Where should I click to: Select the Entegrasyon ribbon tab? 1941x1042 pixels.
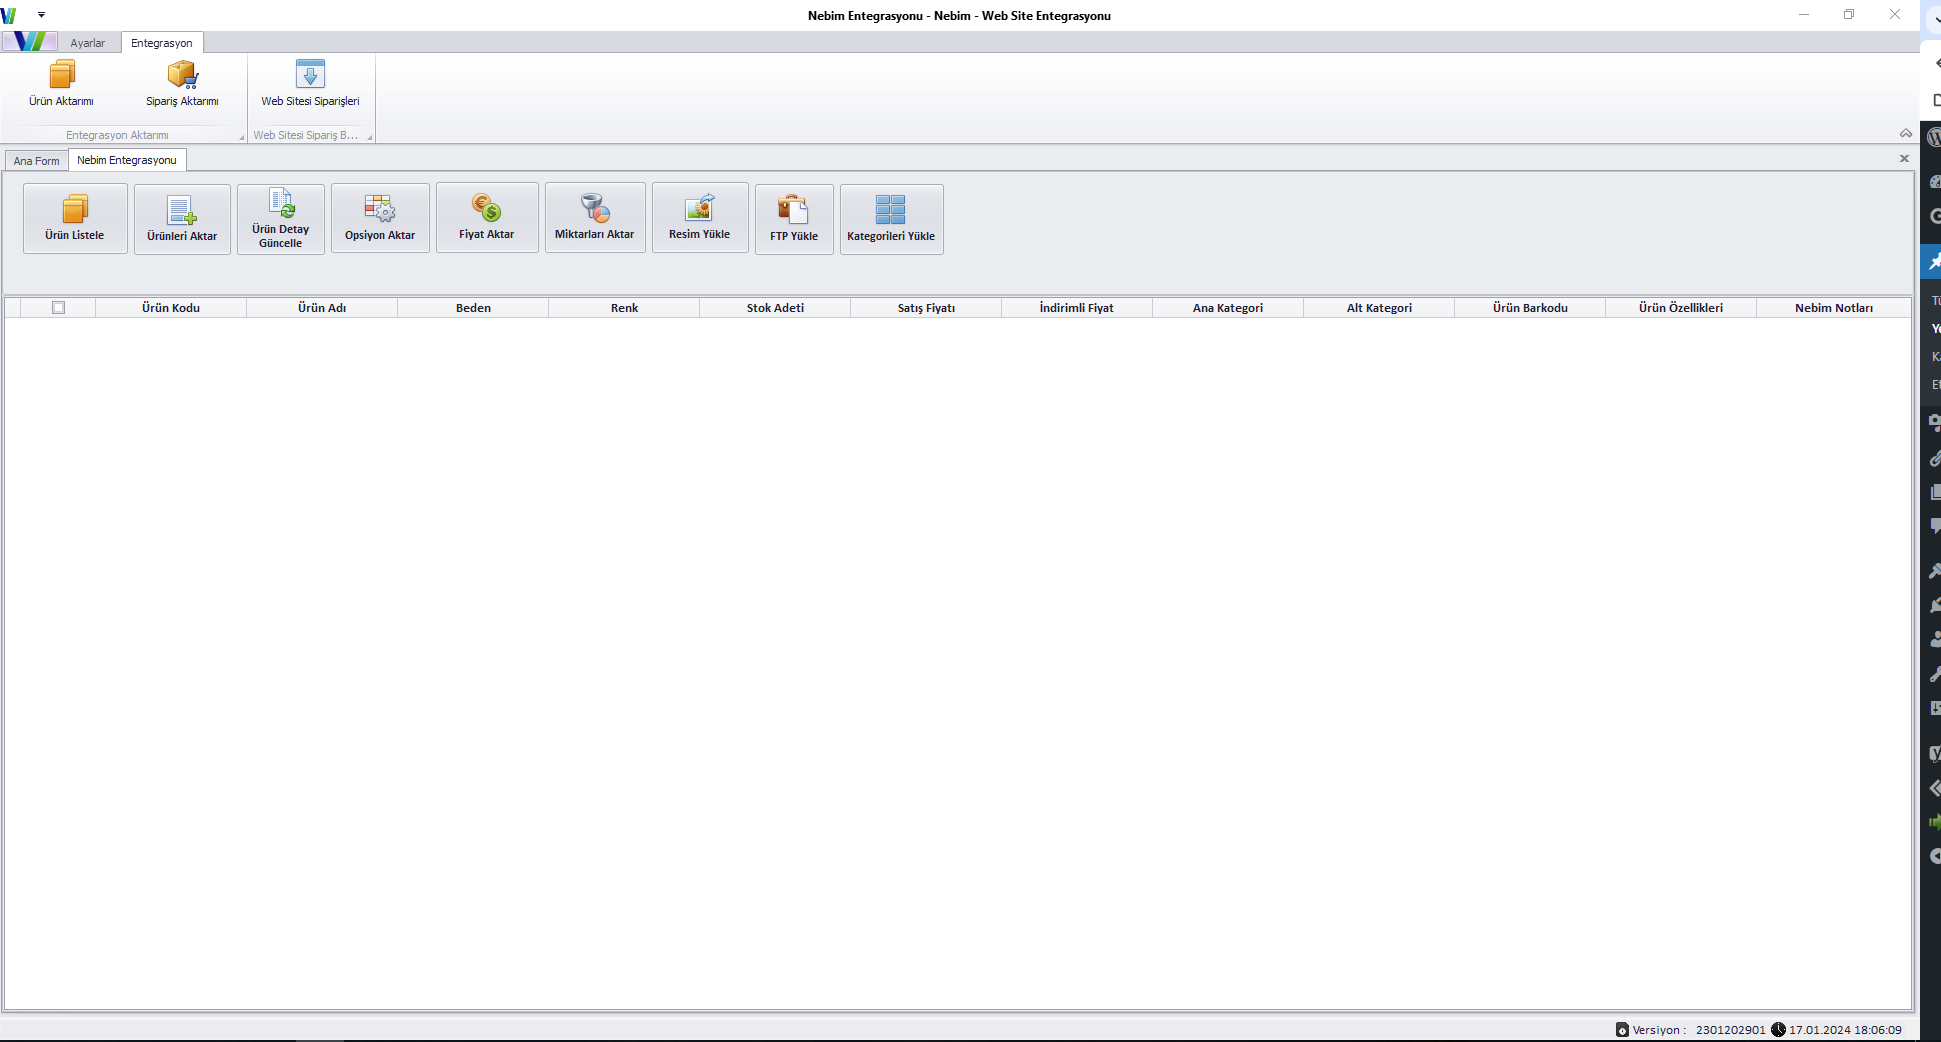click(x=162, y=43)
